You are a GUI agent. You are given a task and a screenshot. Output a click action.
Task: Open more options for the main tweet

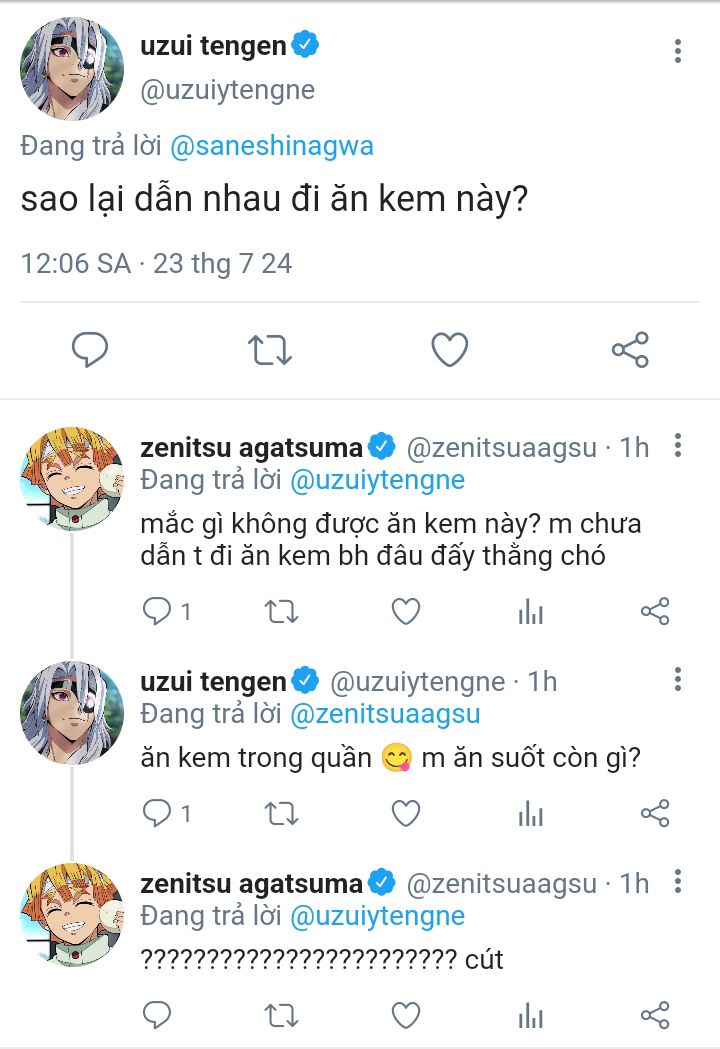tap(678, 52)
